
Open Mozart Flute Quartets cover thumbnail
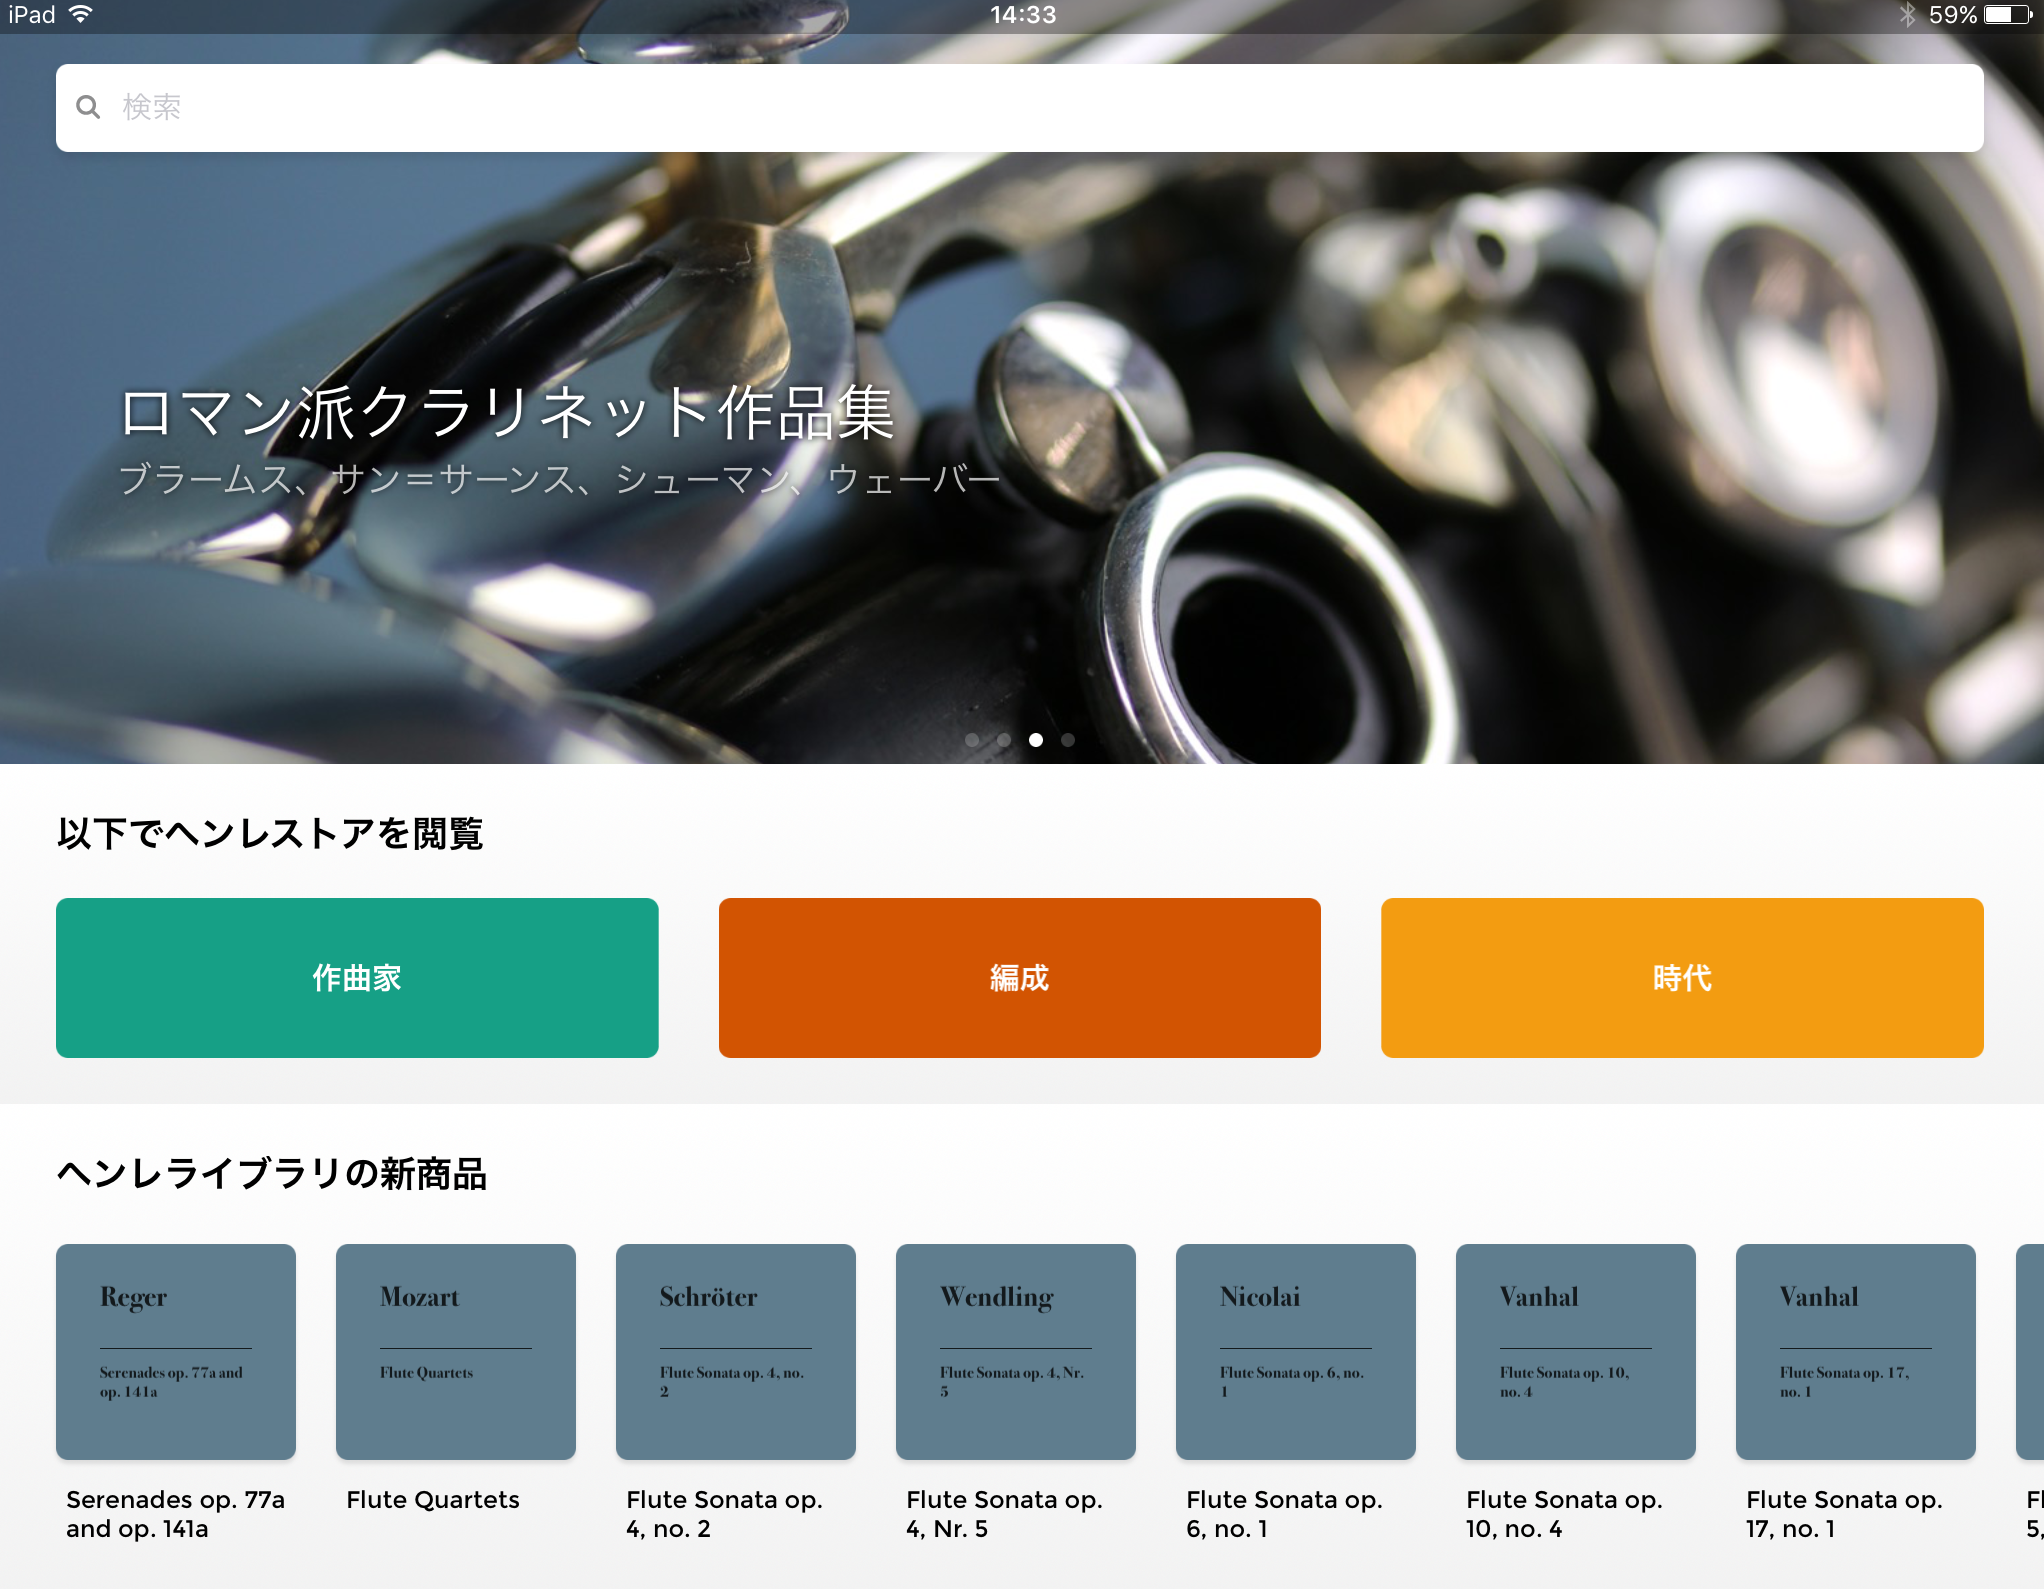pos(456,1351)
